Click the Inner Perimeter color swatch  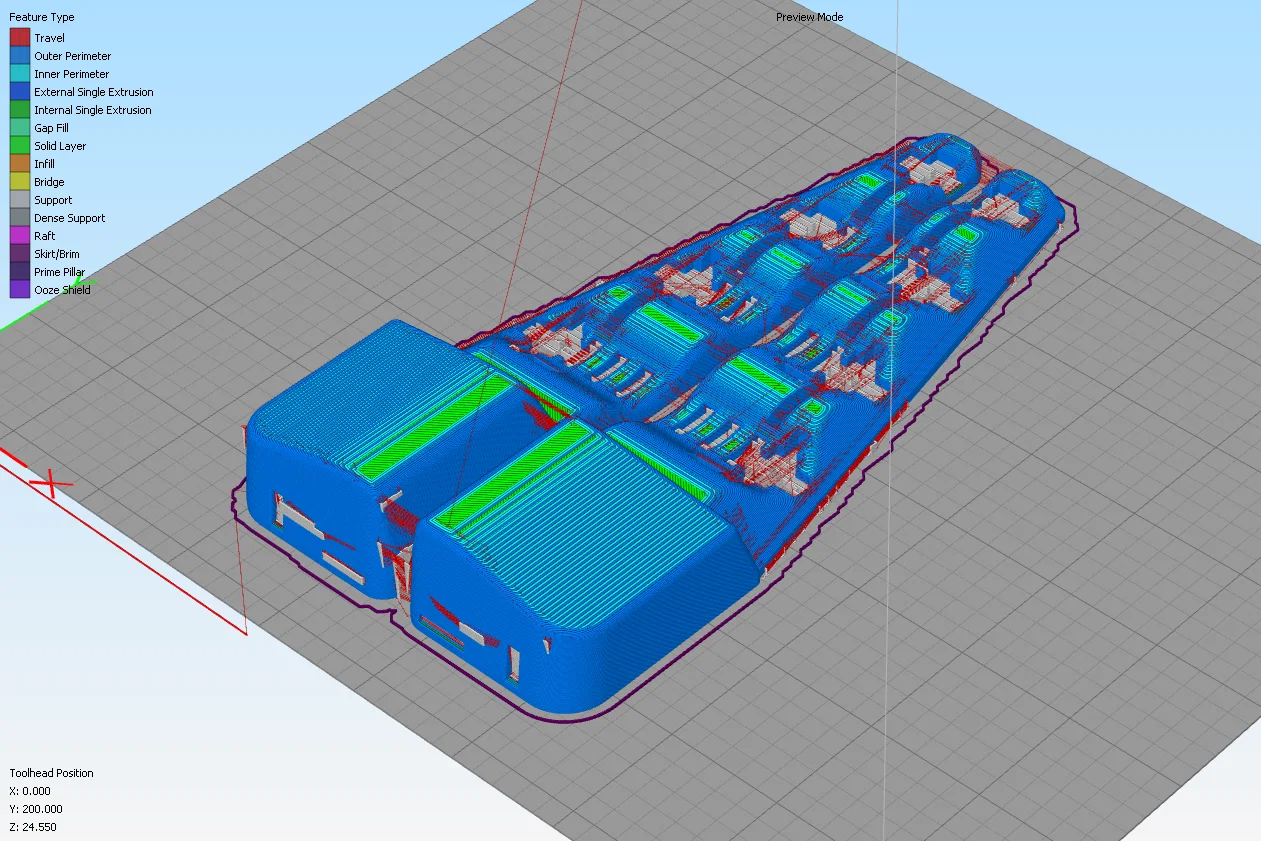tap(19, 74)
